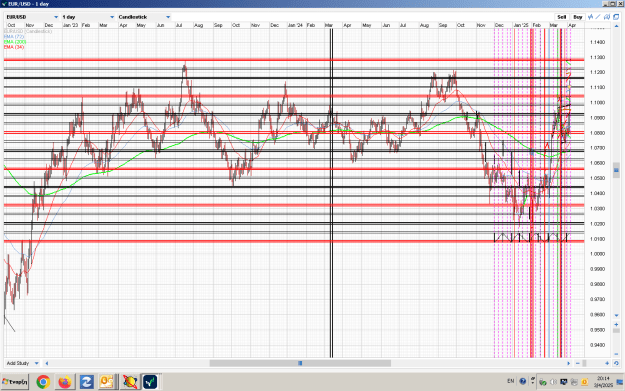Select the EMA (34) study label
This screenshot has width=625, height=391.
14,47
